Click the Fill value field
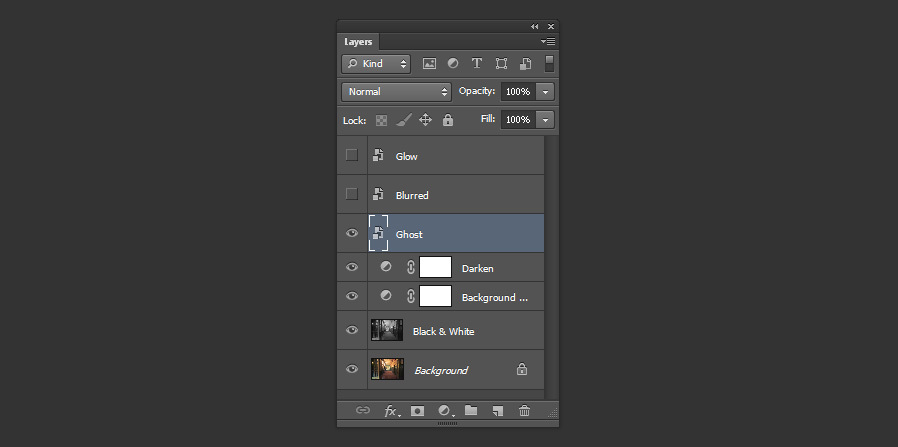The height and width of the screenshot is (447, 898). (x=518, y=120)
